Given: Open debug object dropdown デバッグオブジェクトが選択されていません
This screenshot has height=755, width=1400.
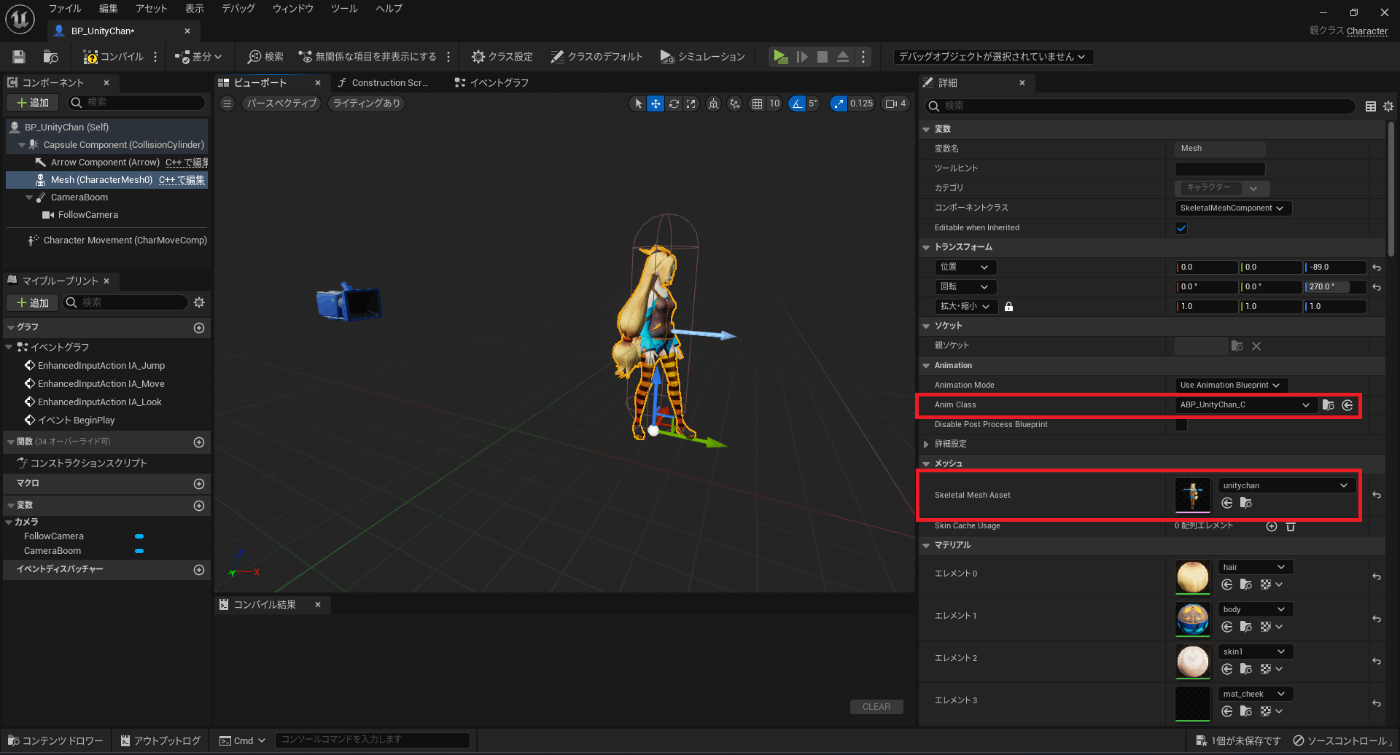Looking at the screenshot, I should click(x=992, y=57).
